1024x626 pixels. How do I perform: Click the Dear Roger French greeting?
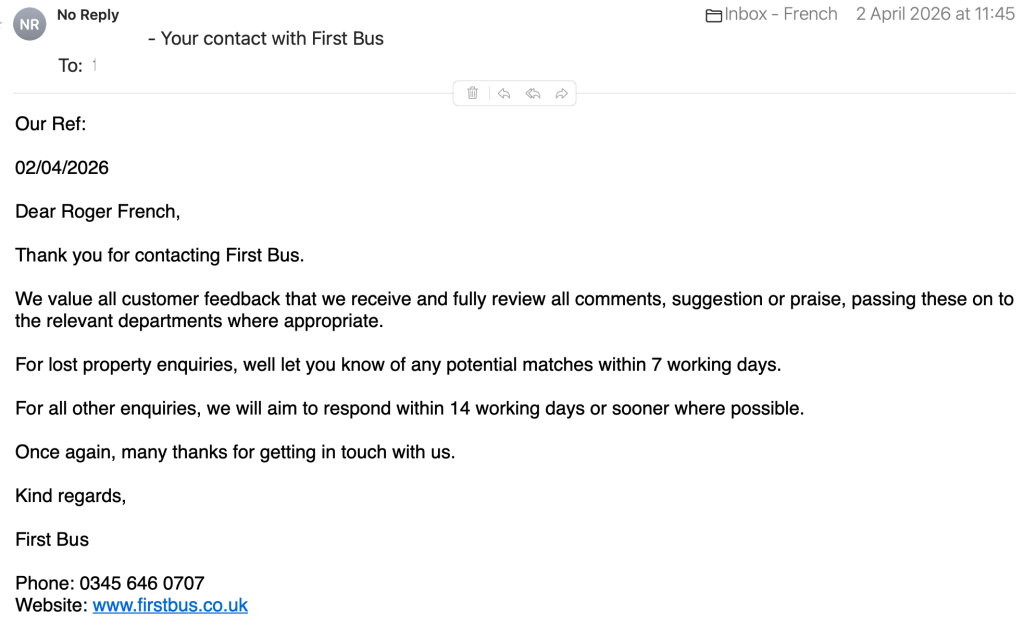97,212
